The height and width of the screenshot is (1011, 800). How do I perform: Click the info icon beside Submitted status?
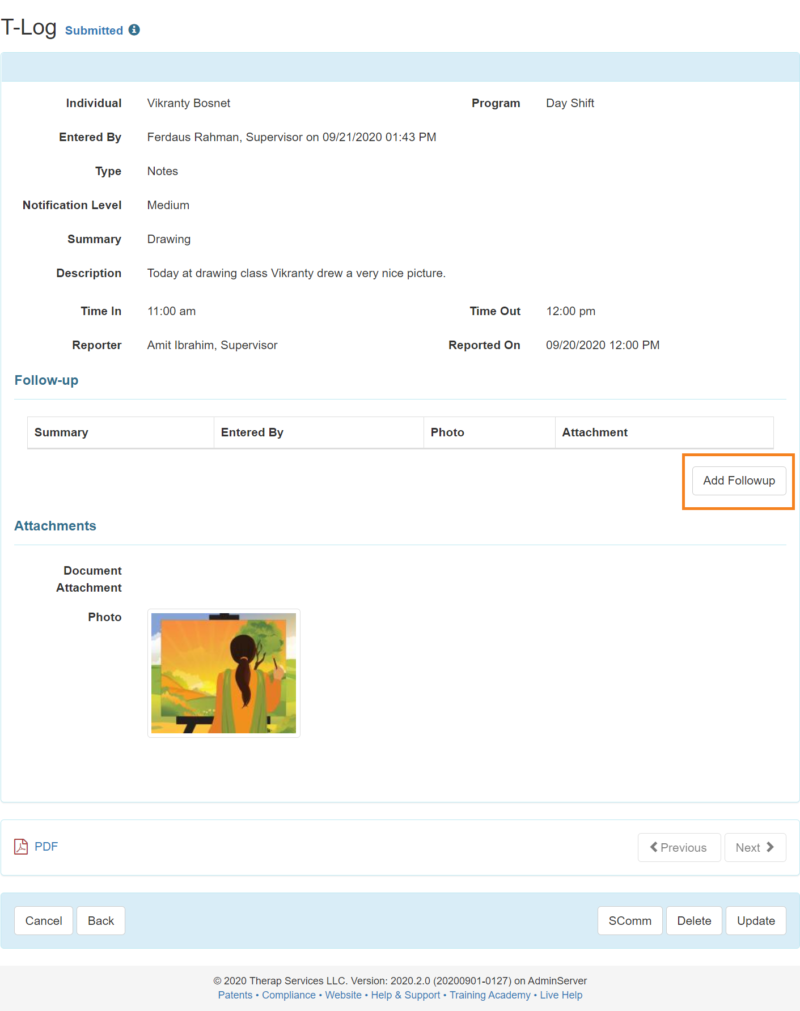coord(135,30)
